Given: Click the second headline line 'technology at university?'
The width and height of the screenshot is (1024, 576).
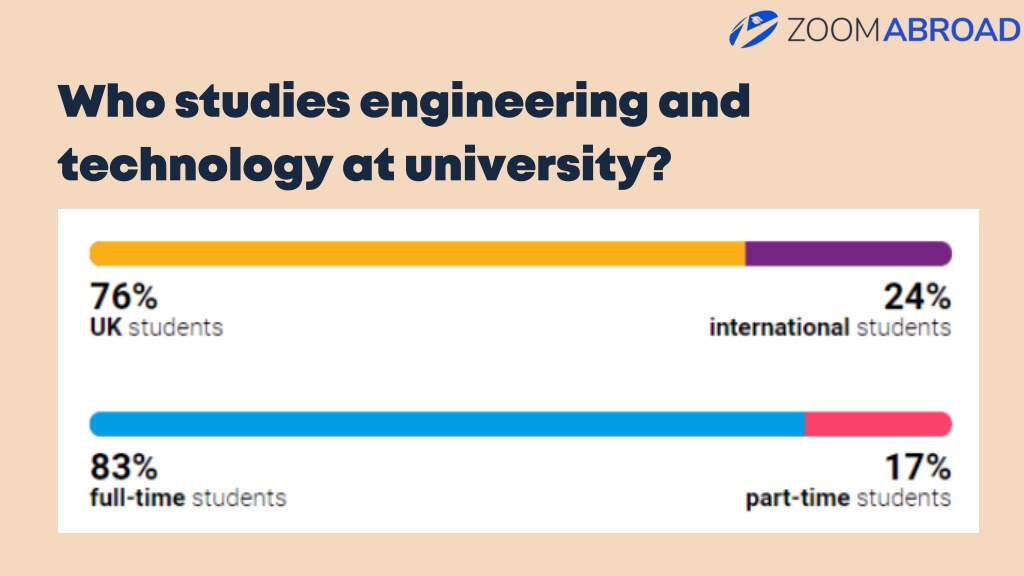Looking at the screenshot, I should (x=364, y=167).
